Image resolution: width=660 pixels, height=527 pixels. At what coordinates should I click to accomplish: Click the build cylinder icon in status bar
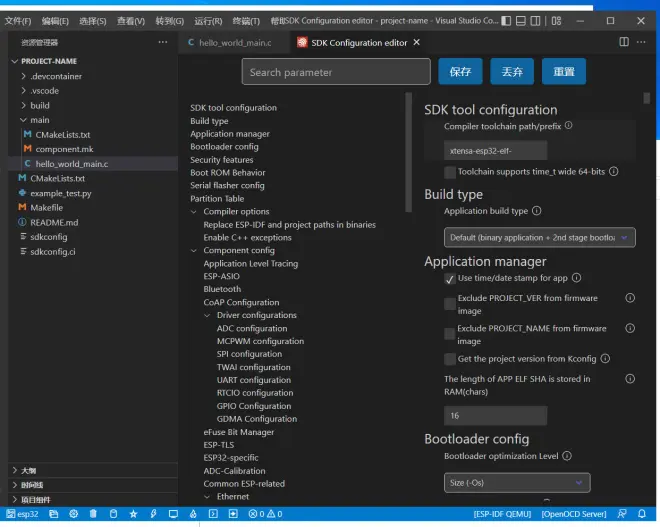point(113,514)
